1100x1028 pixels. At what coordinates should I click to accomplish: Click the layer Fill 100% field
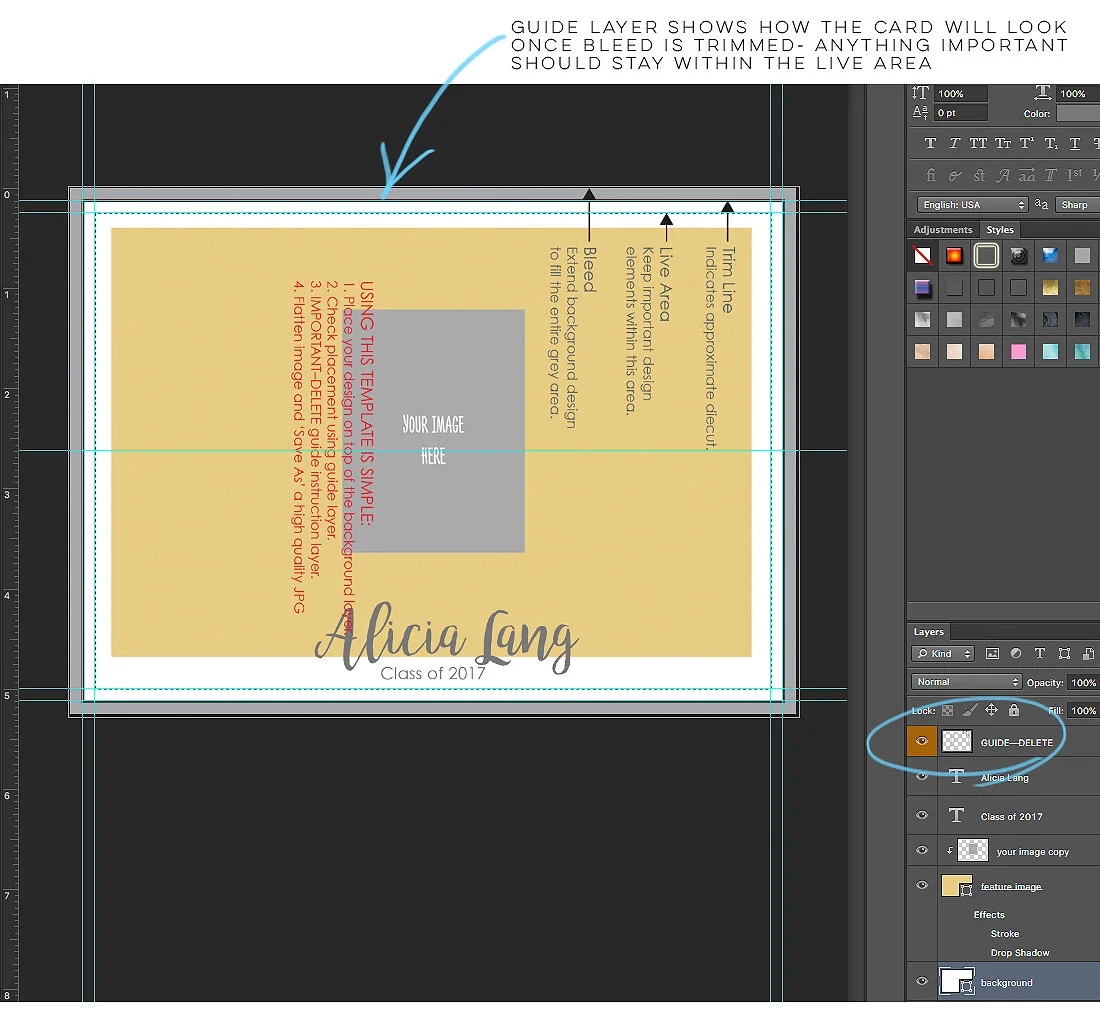coord(1083,710)
